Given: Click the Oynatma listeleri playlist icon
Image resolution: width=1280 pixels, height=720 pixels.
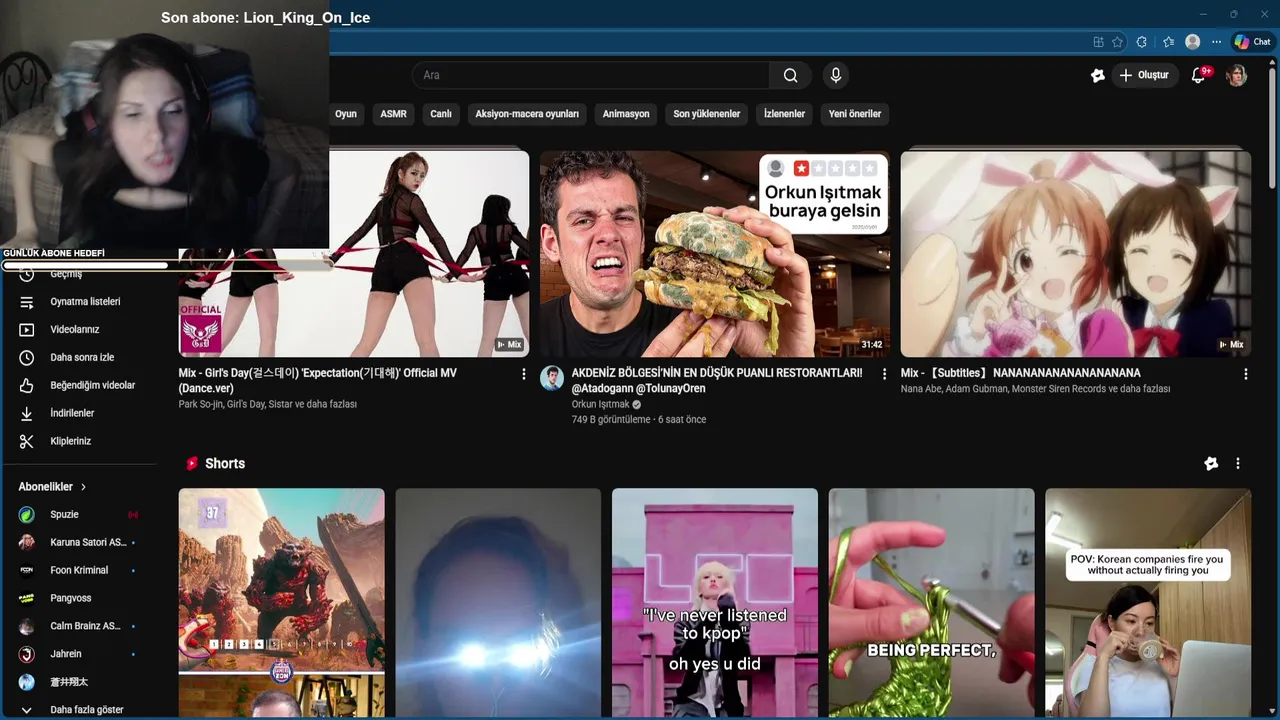Looking at the screenshot, I should coord(27,301).
